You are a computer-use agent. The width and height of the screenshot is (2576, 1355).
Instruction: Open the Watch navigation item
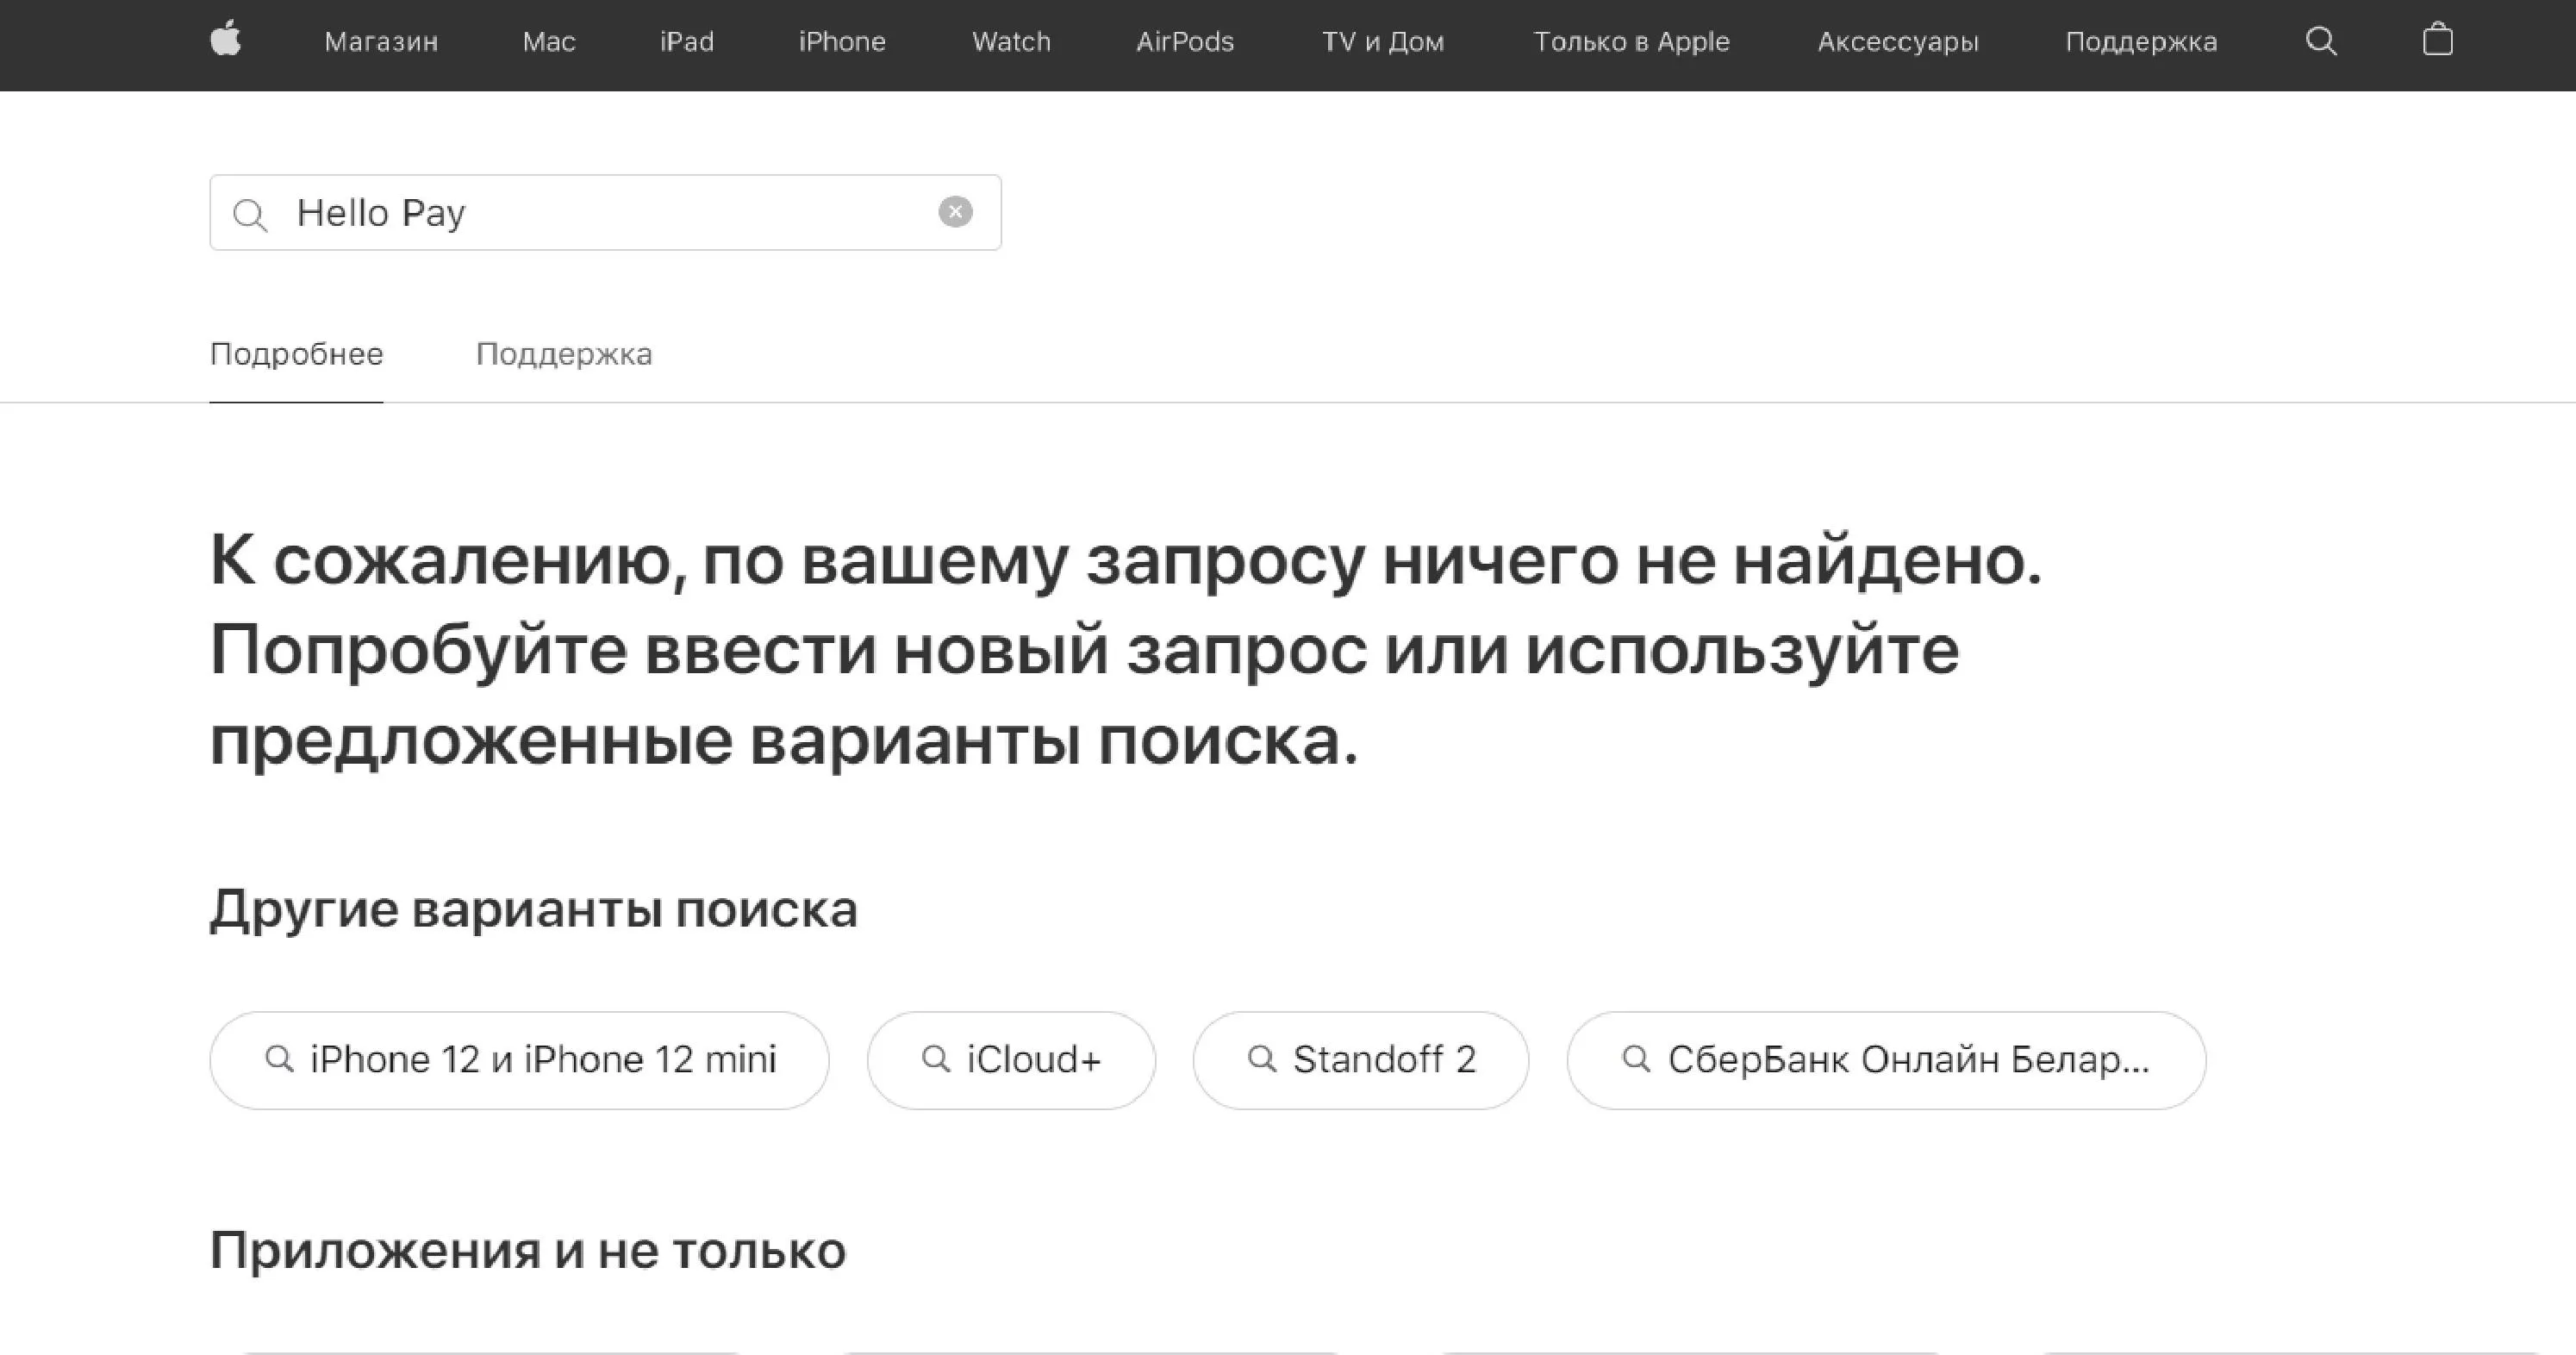point(1011,42)
